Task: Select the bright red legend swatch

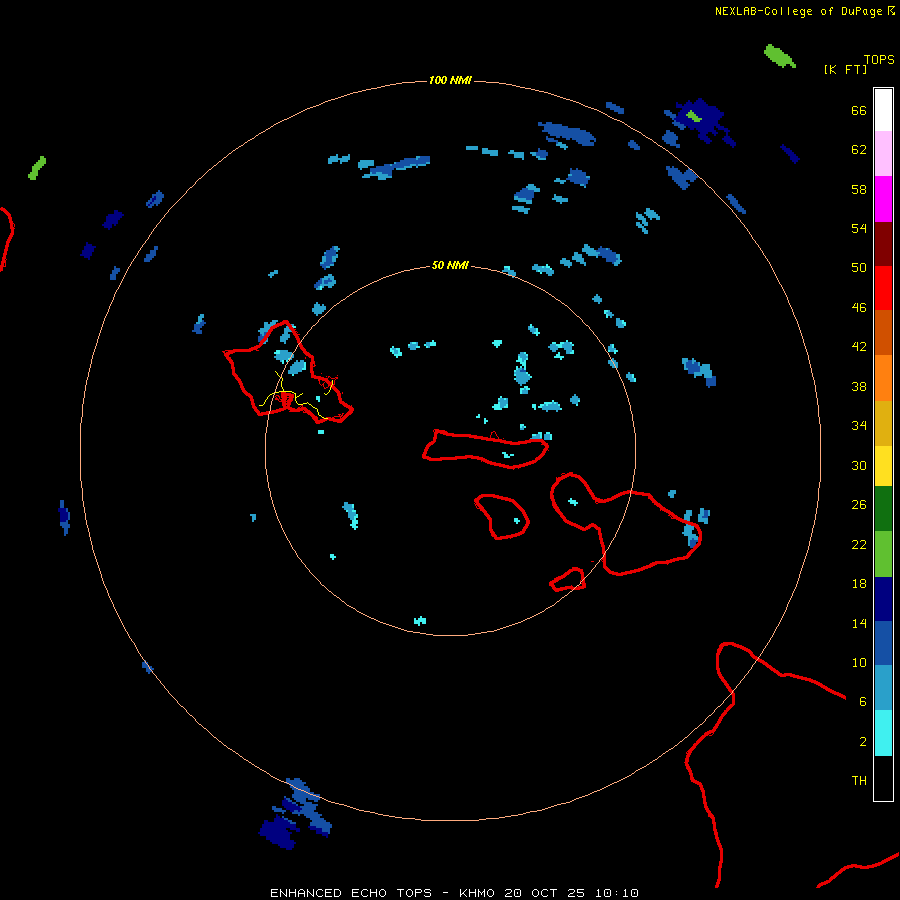Action: coord(883,288)
